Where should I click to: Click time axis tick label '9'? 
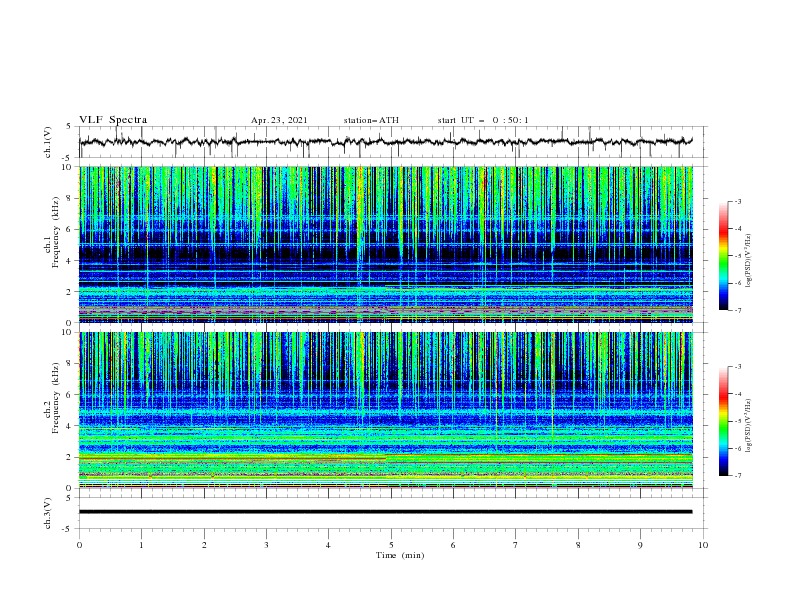tap(640, 545)
